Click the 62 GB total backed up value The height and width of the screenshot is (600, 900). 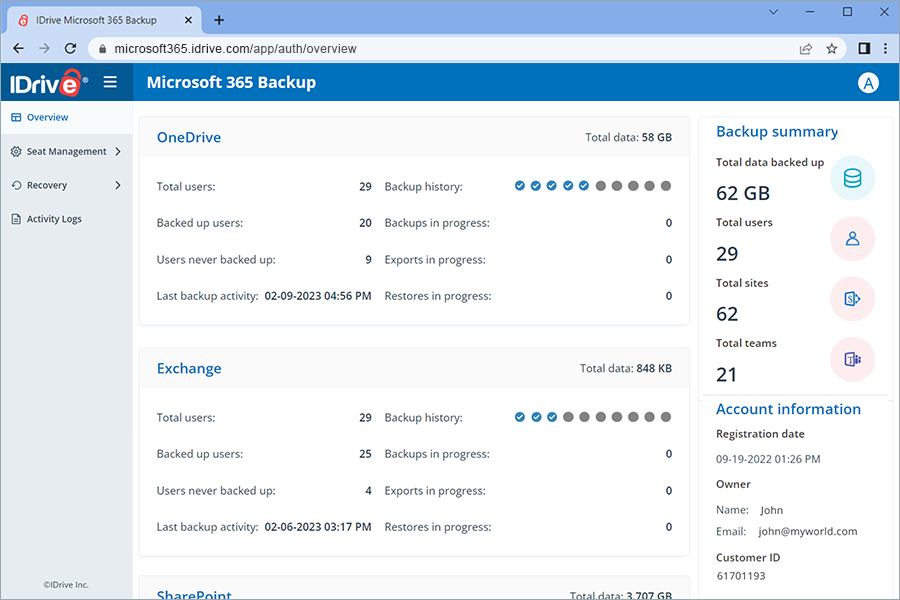tap(743, 193)
